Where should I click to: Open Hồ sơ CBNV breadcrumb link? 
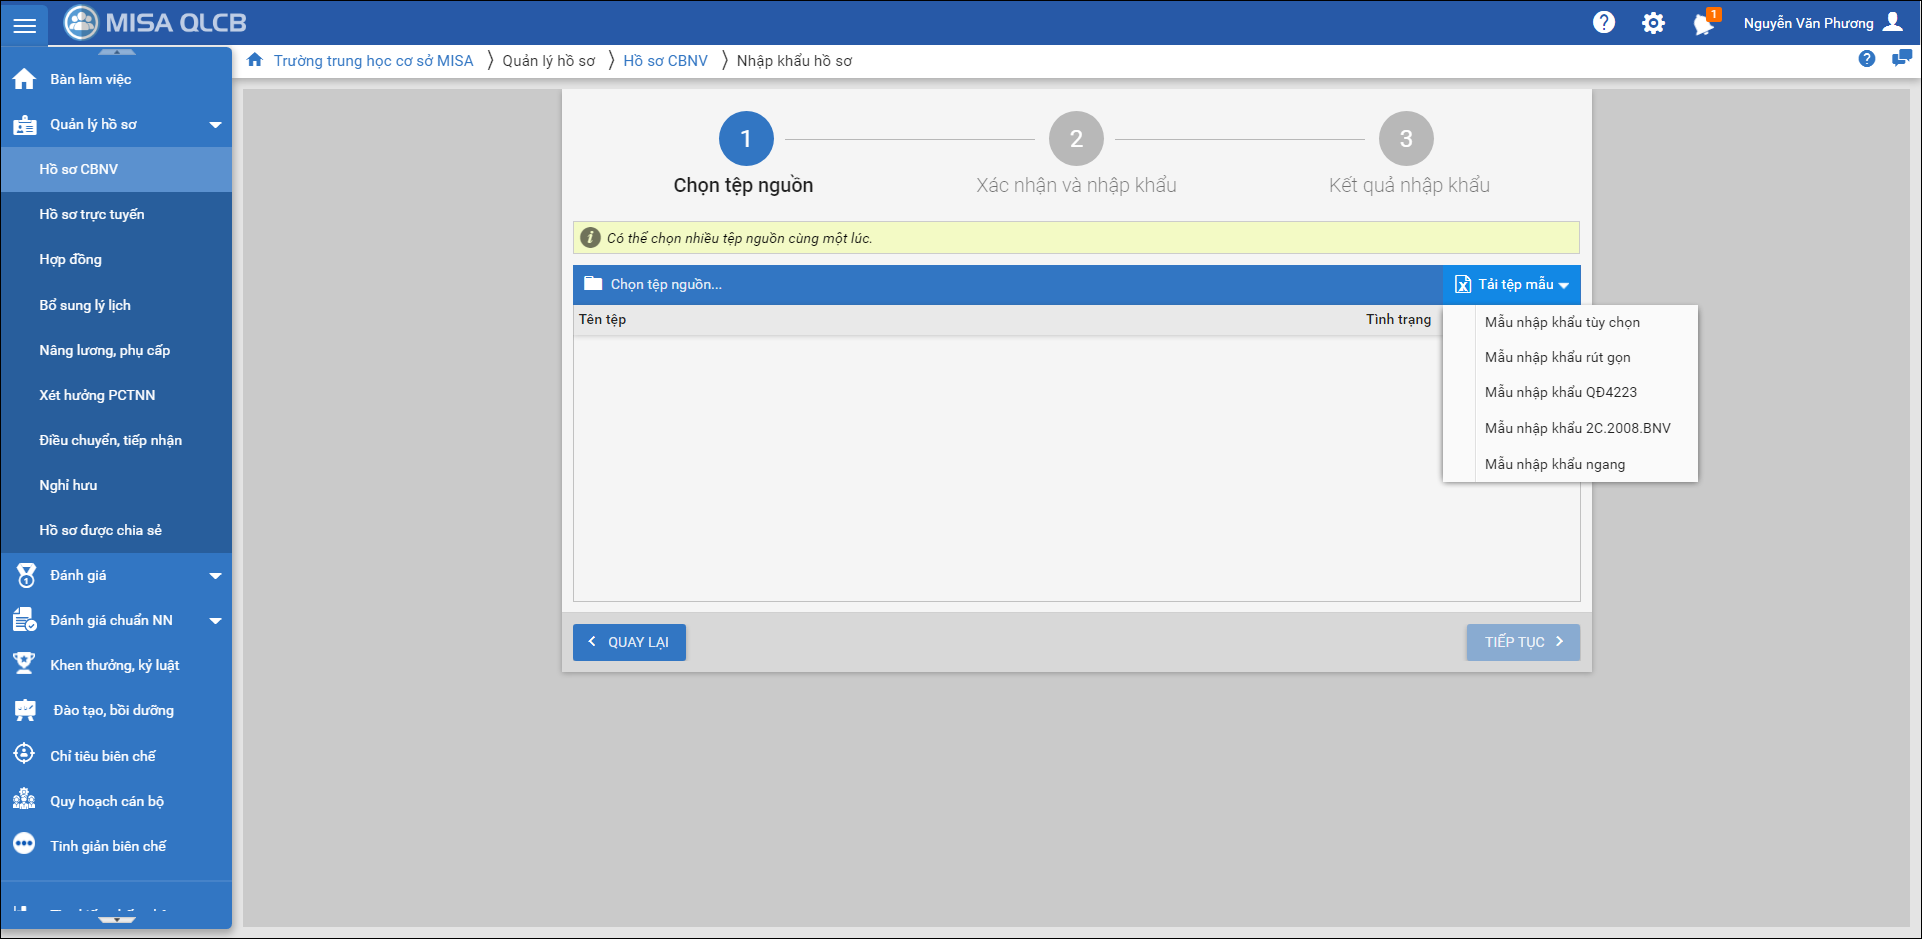coord(665,61)
